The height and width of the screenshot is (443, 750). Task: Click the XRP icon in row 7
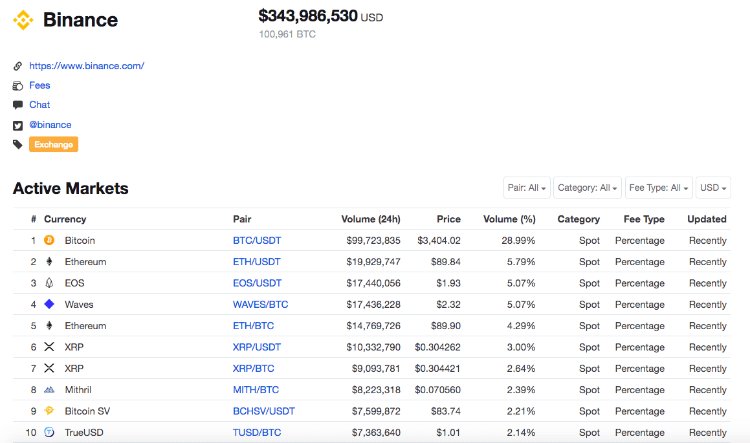click(49, 368)
